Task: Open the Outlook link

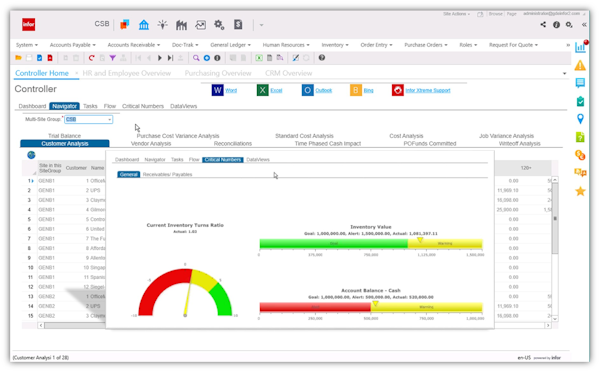Action: [323, 90]
